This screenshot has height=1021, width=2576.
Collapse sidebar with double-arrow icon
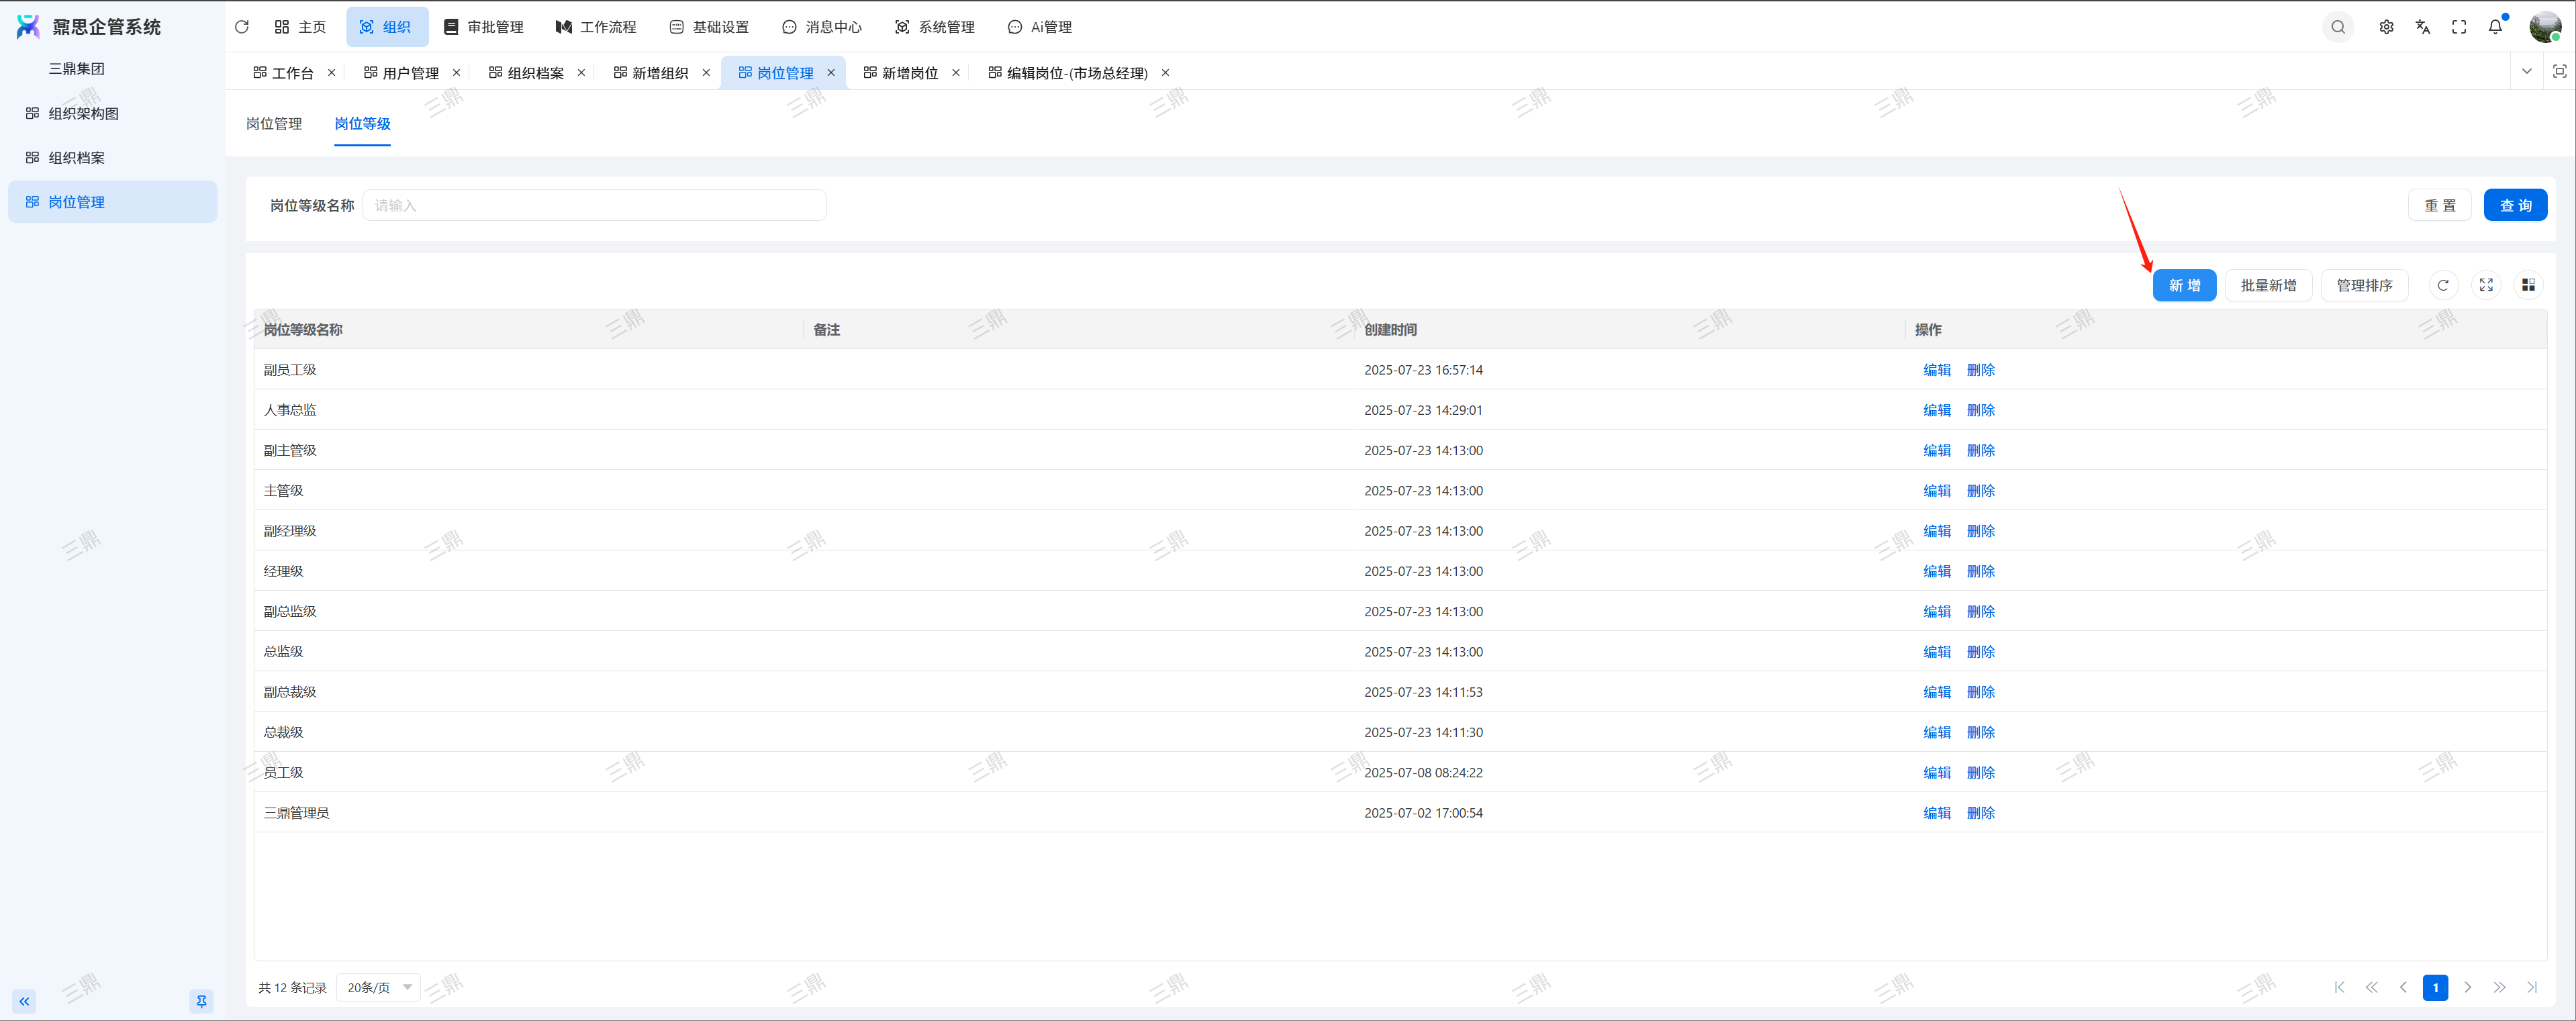coord(24,1001)
